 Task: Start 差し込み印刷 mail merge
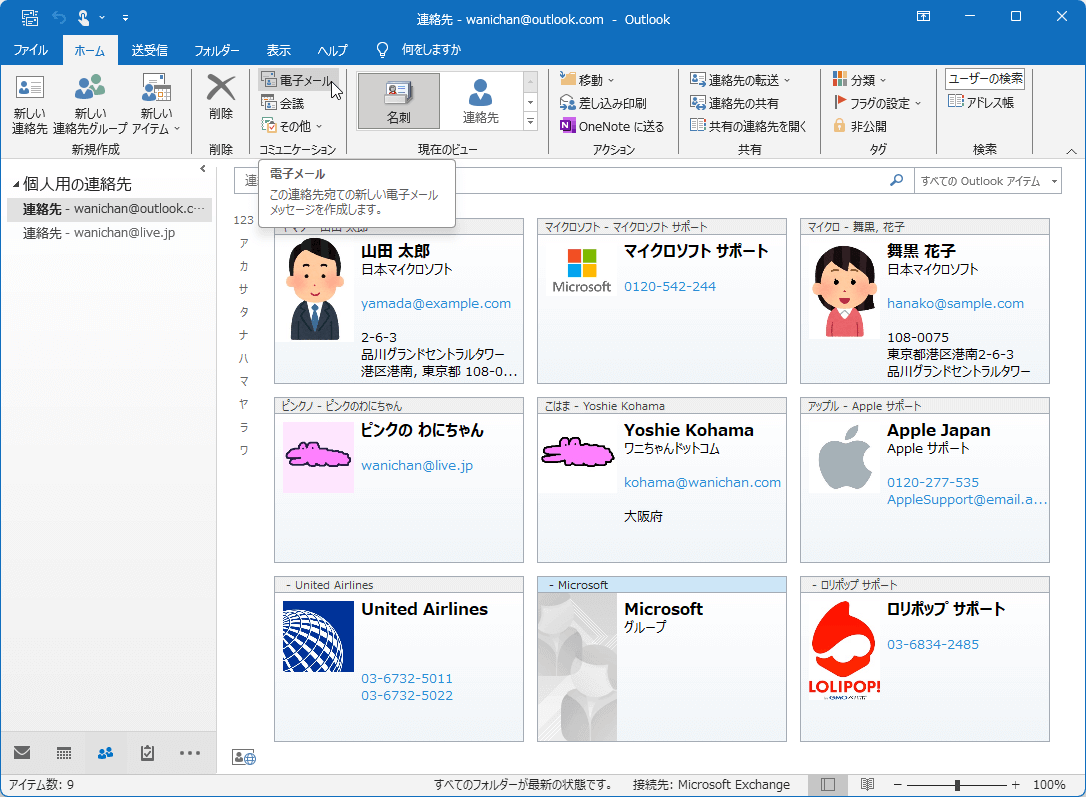(x=603, y=103)
